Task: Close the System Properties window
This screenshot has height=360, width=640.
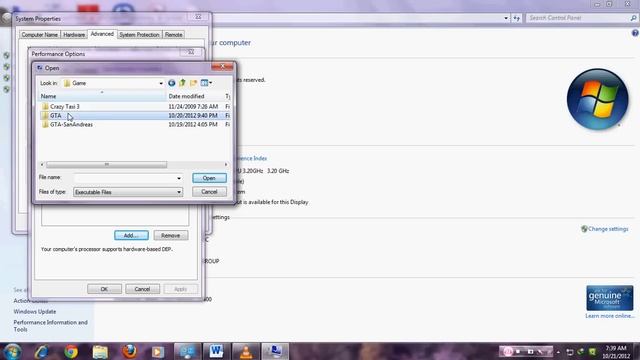Action: (198, 17)
